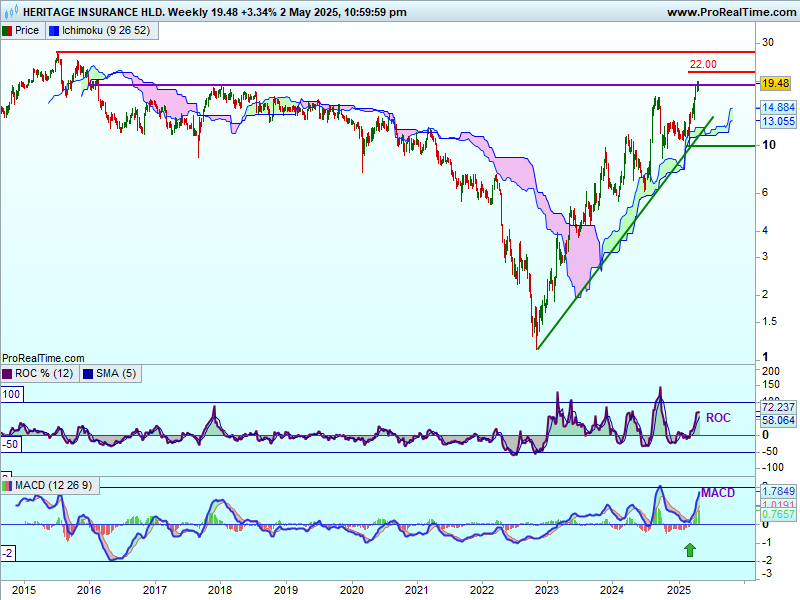Select the red 22.00 target price label

tap(703, 65)
